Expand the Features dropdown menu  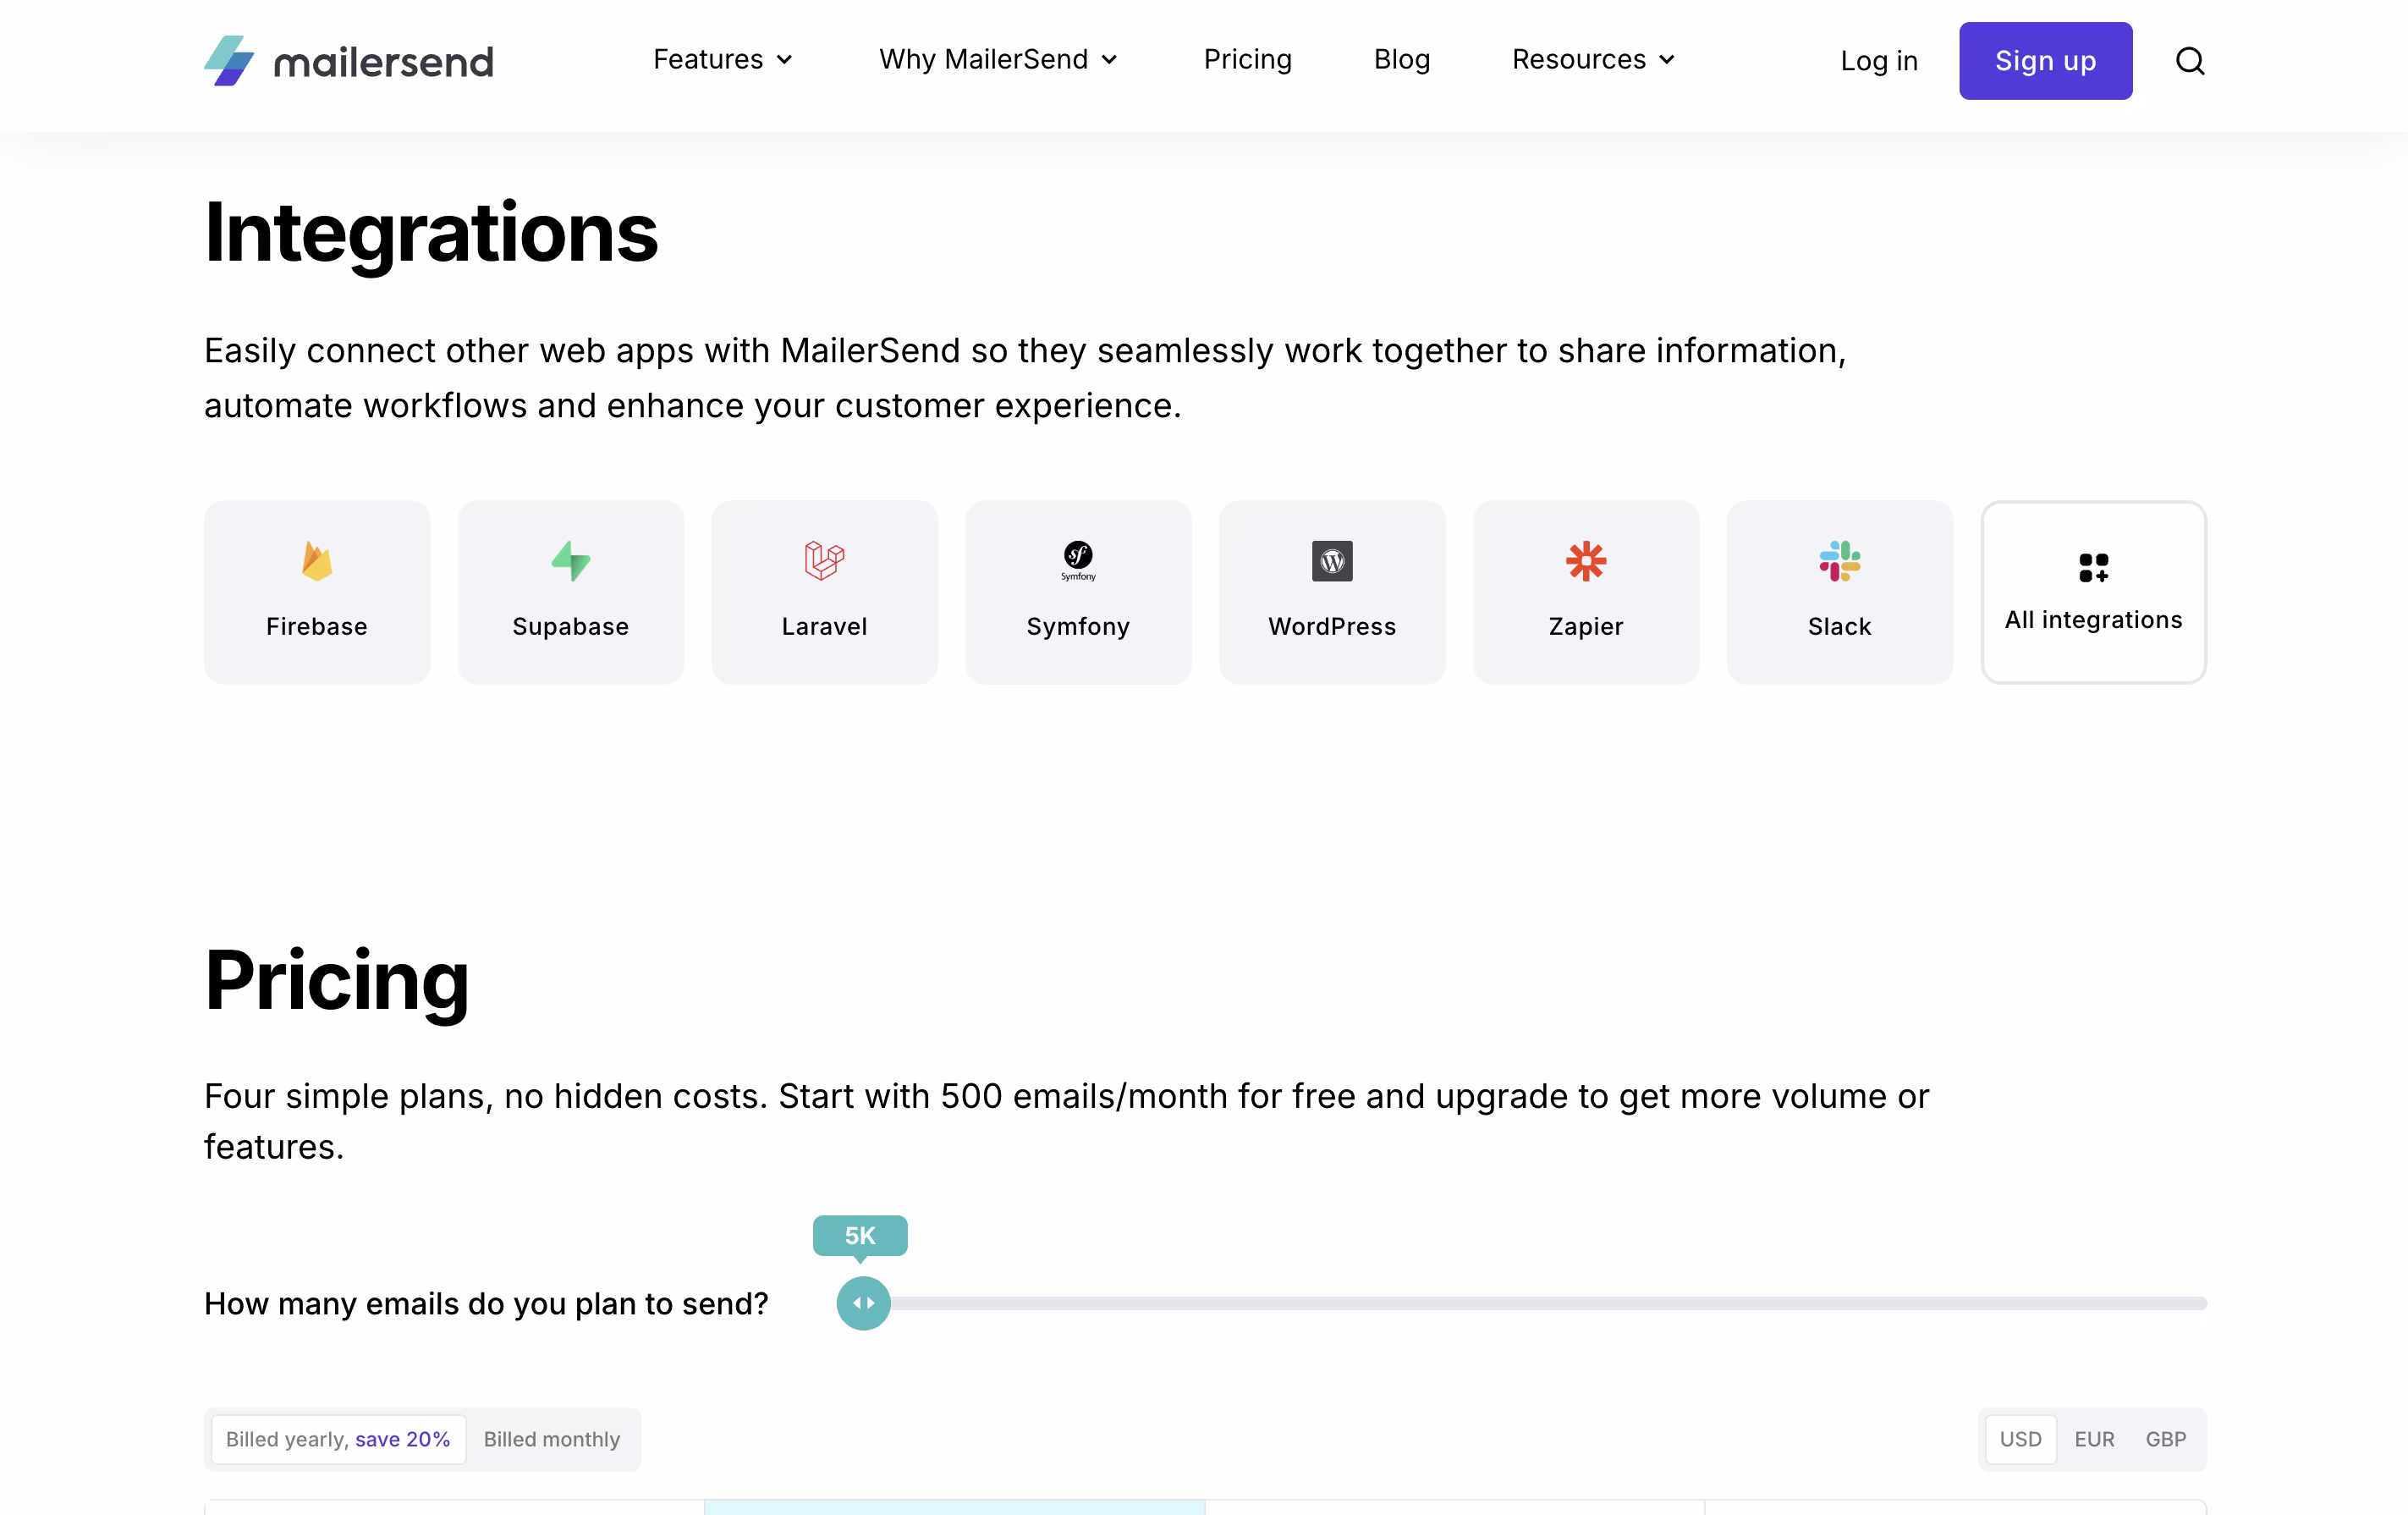[x=722, y=60]
